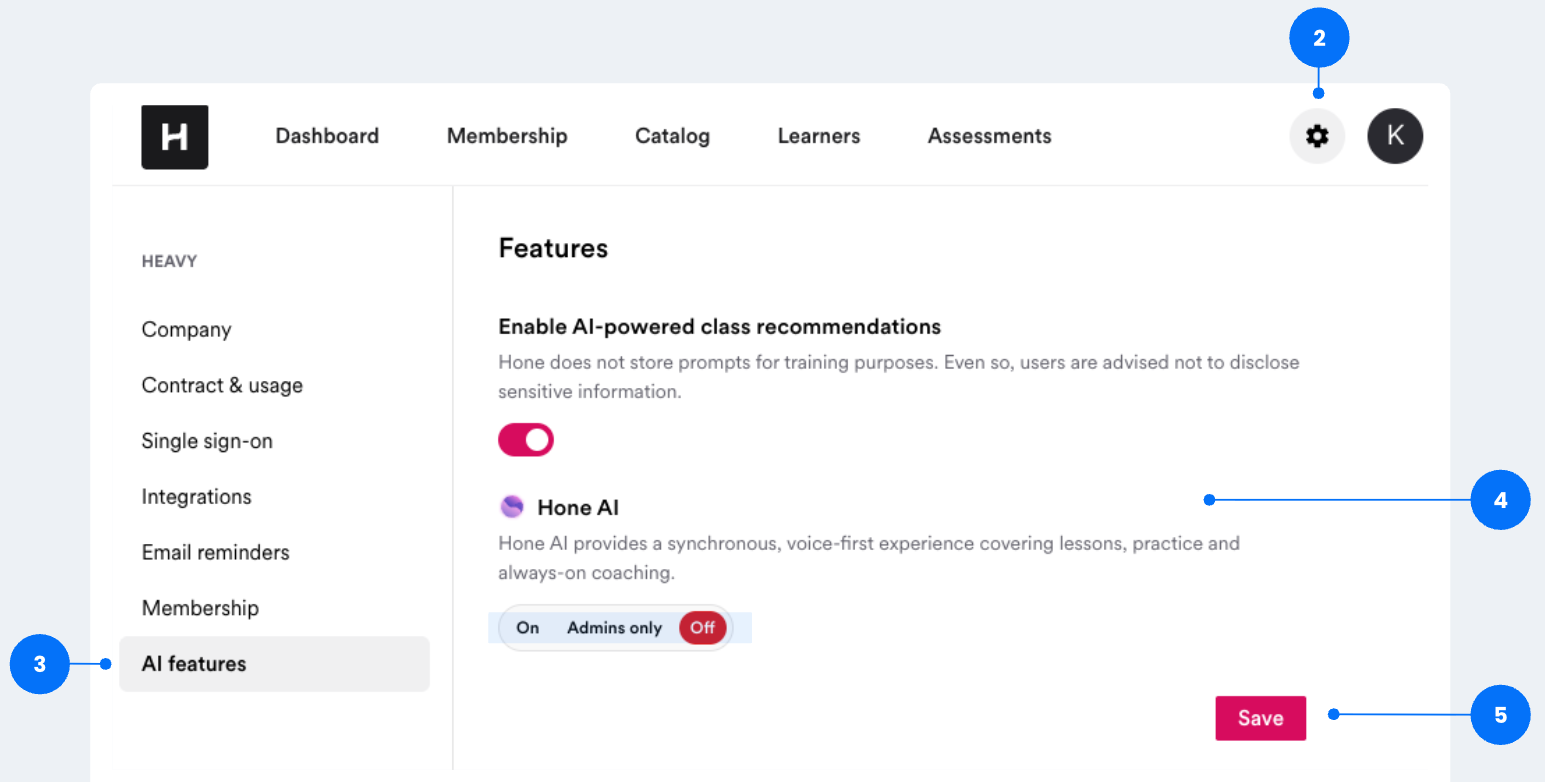Image resolution: width=1545 pixels, height=782 pixels.
Task: Go to the Dashboard tab
Action: tap(327, 136)
